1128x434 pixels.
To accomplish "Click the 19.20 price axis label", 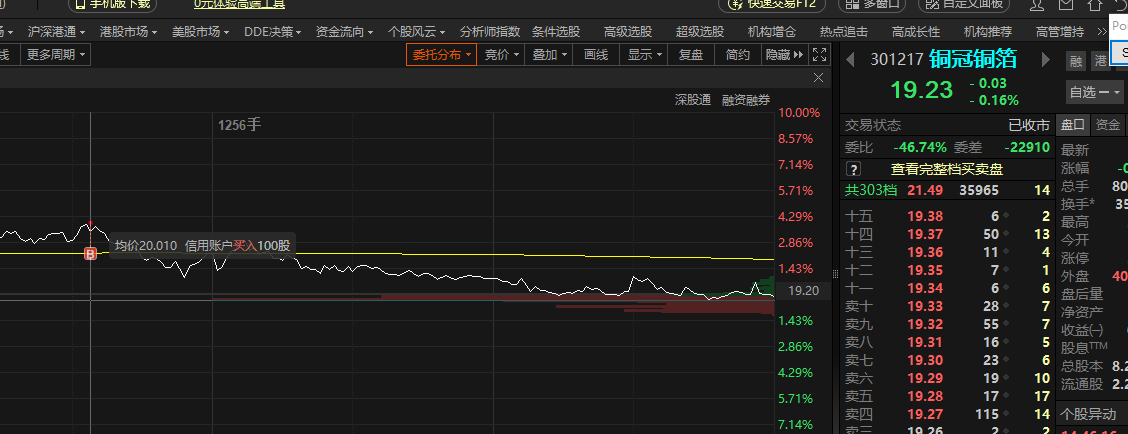I will (x=804, y=291).
